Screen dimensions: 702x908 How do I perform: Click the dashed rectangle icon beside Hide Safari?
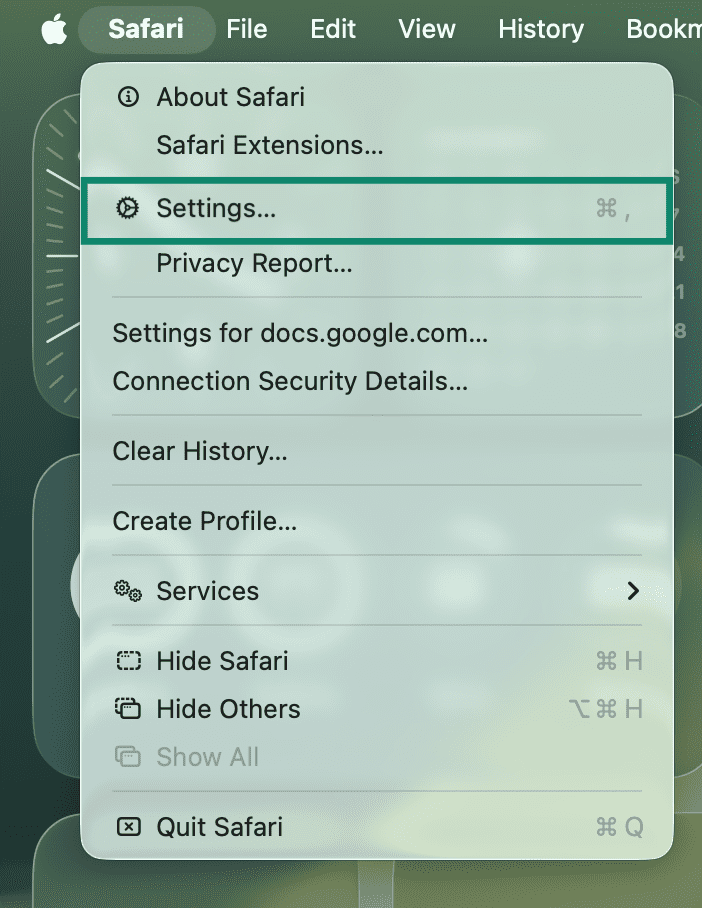coord(127,661)
